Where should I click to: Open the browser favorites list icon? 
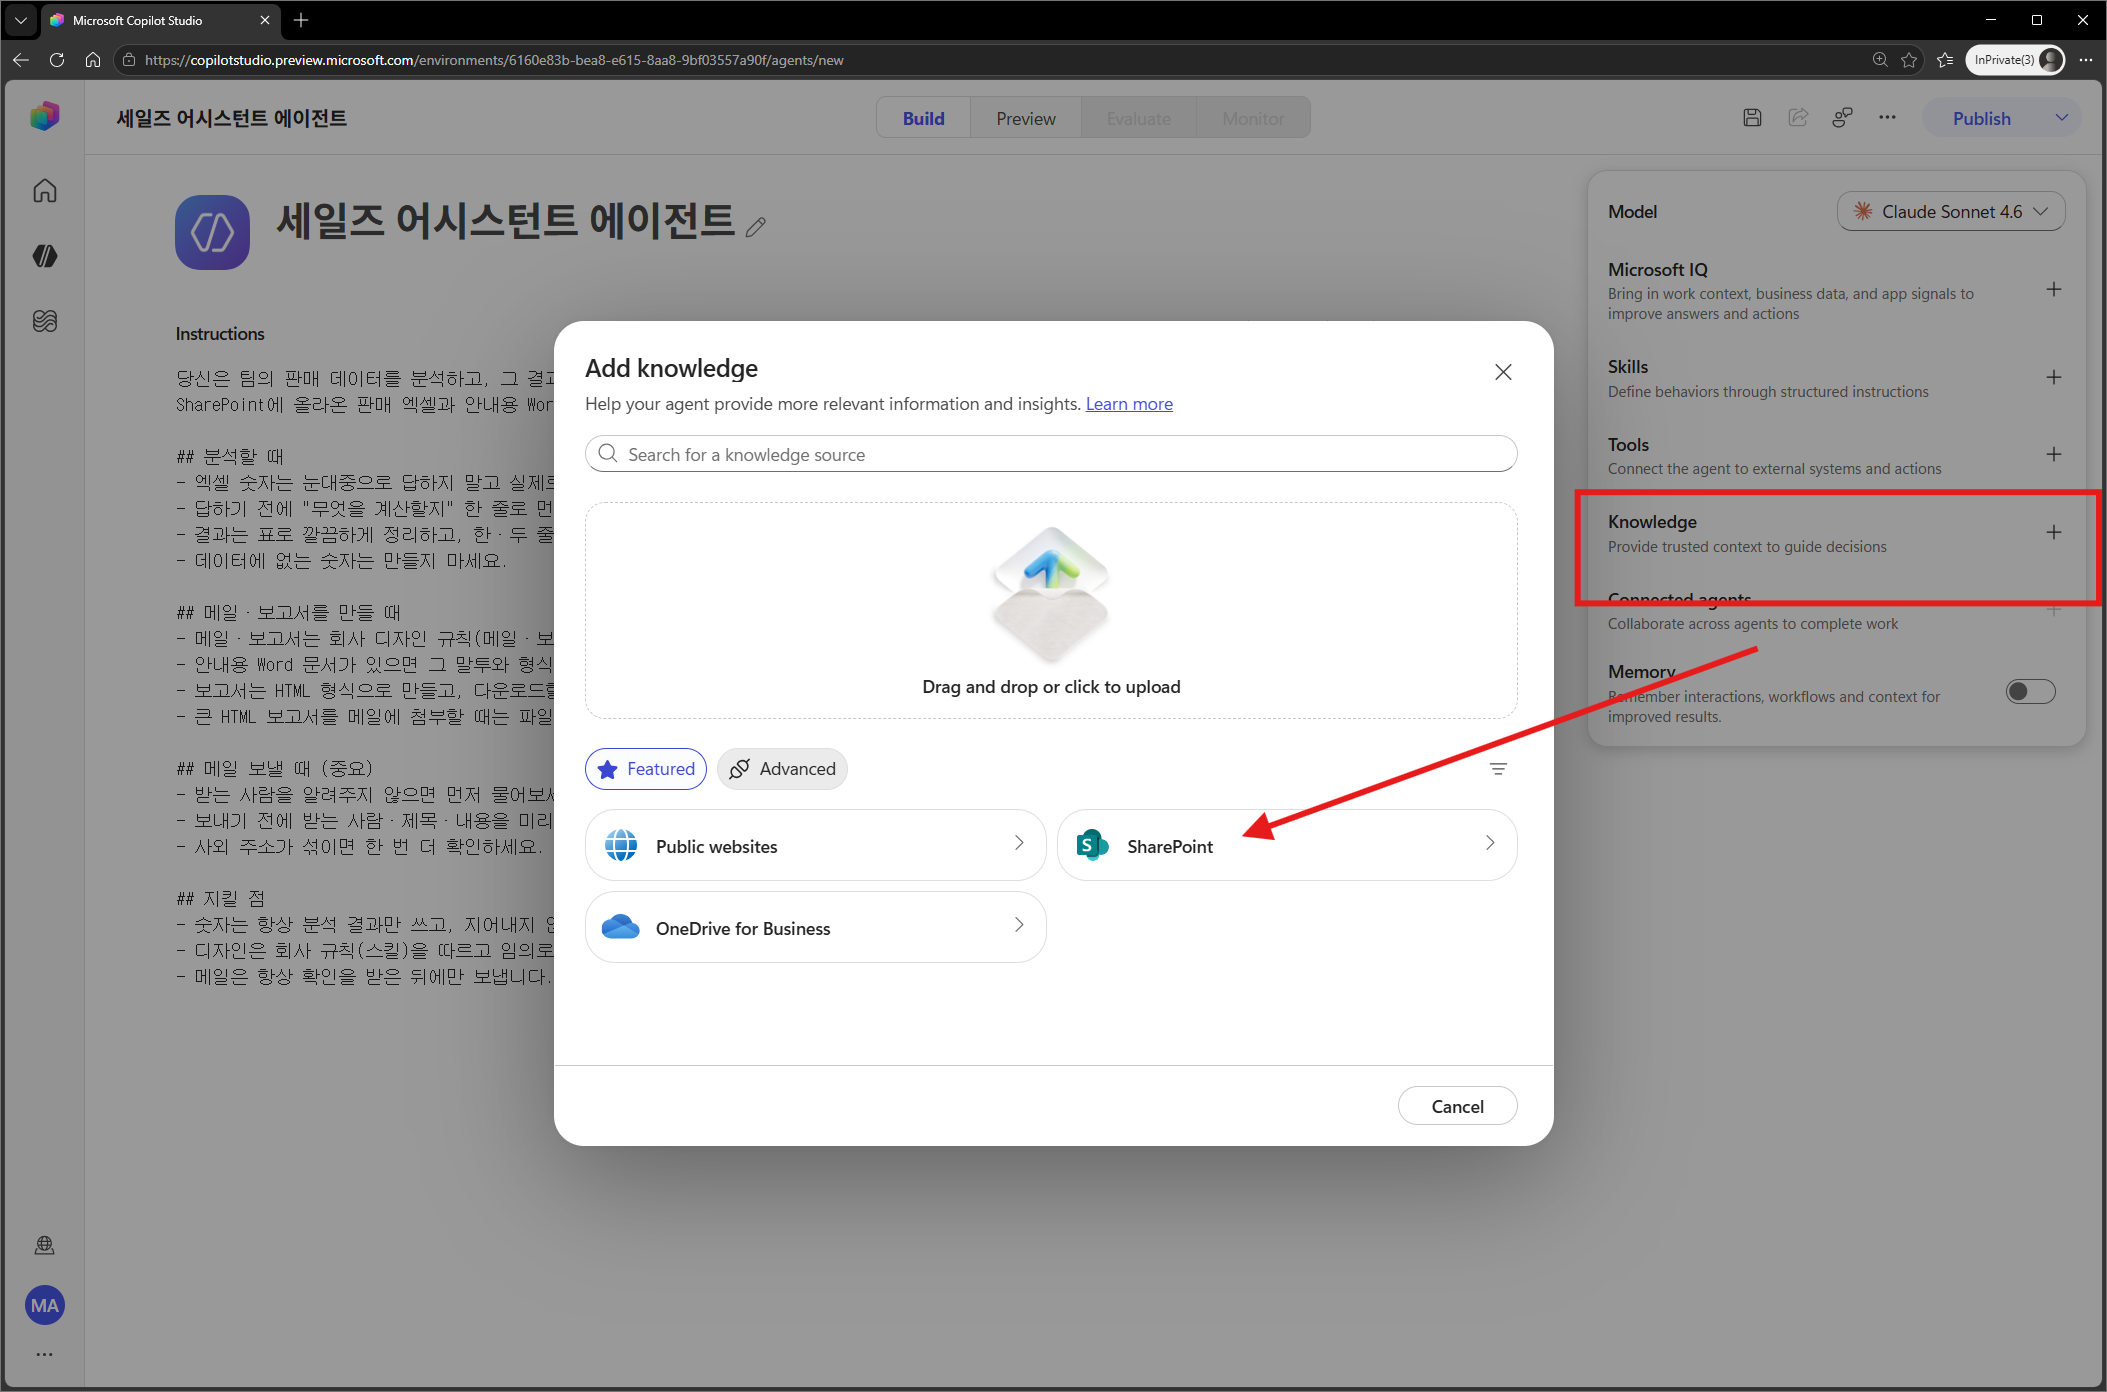1945,60
